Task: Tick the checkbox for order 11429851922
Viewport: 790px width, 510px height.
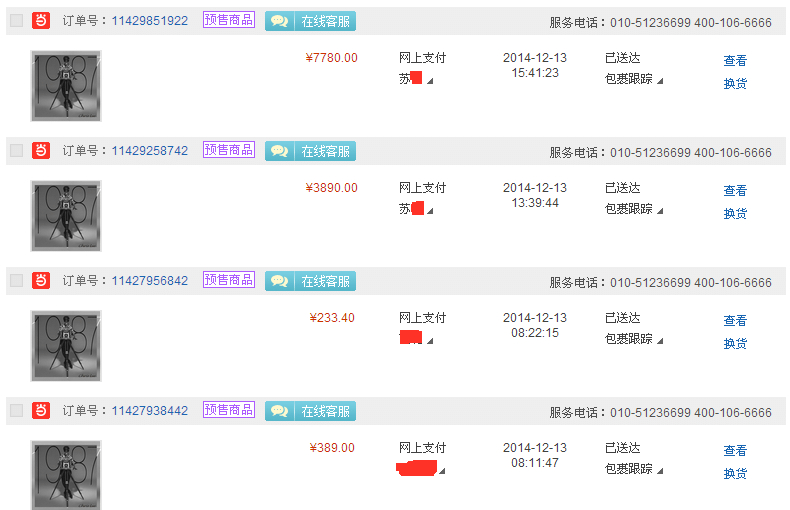Action: [16, 20]
